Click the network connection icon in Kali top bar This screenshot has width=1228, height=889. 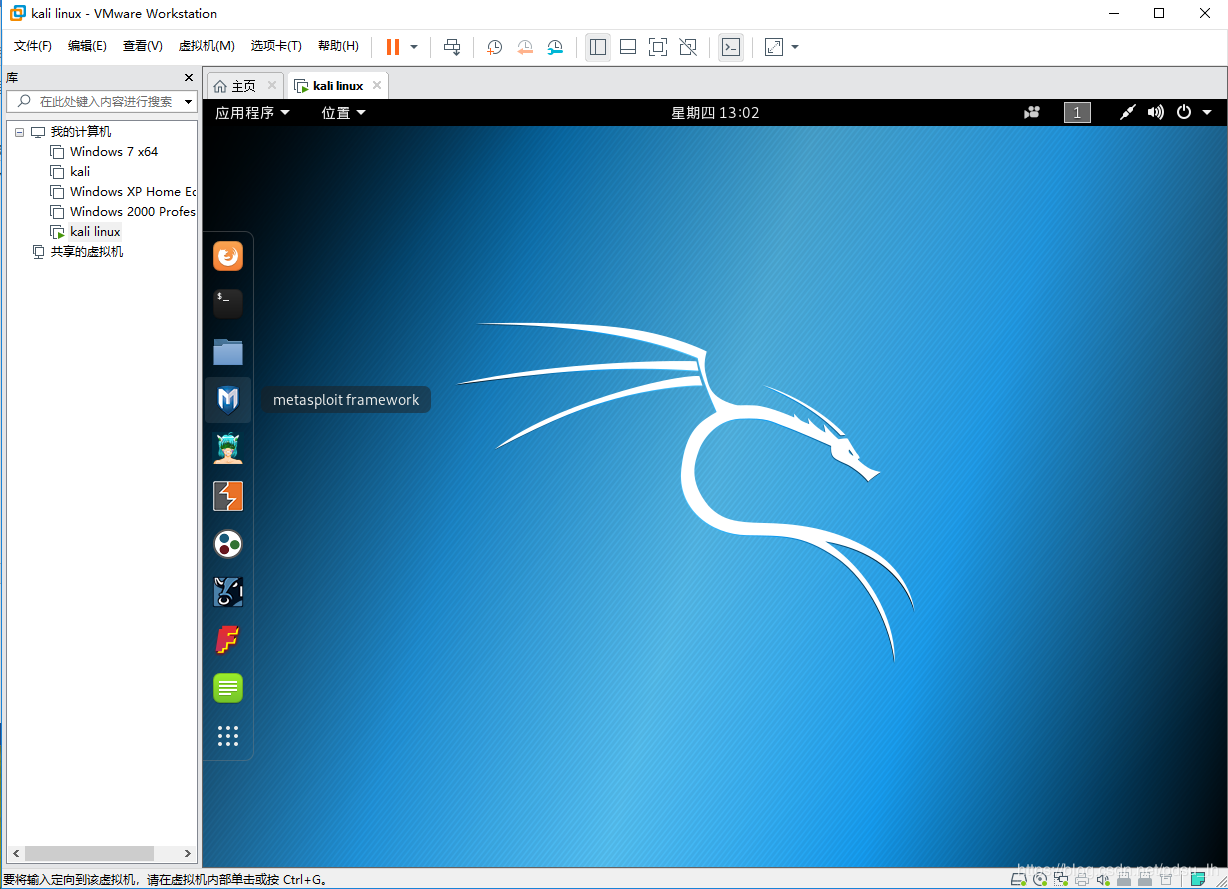pos(1127,113)
